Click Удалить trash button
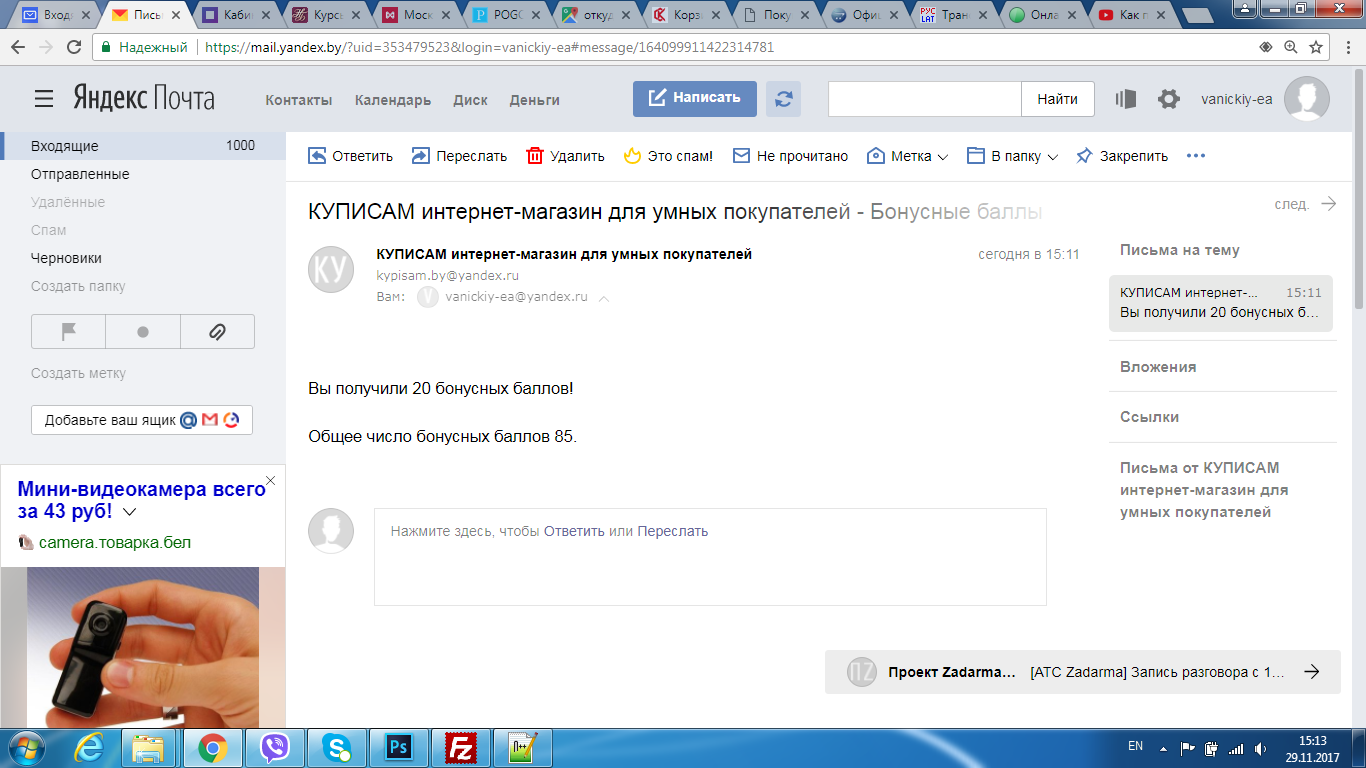 click(x=565, y=156)
